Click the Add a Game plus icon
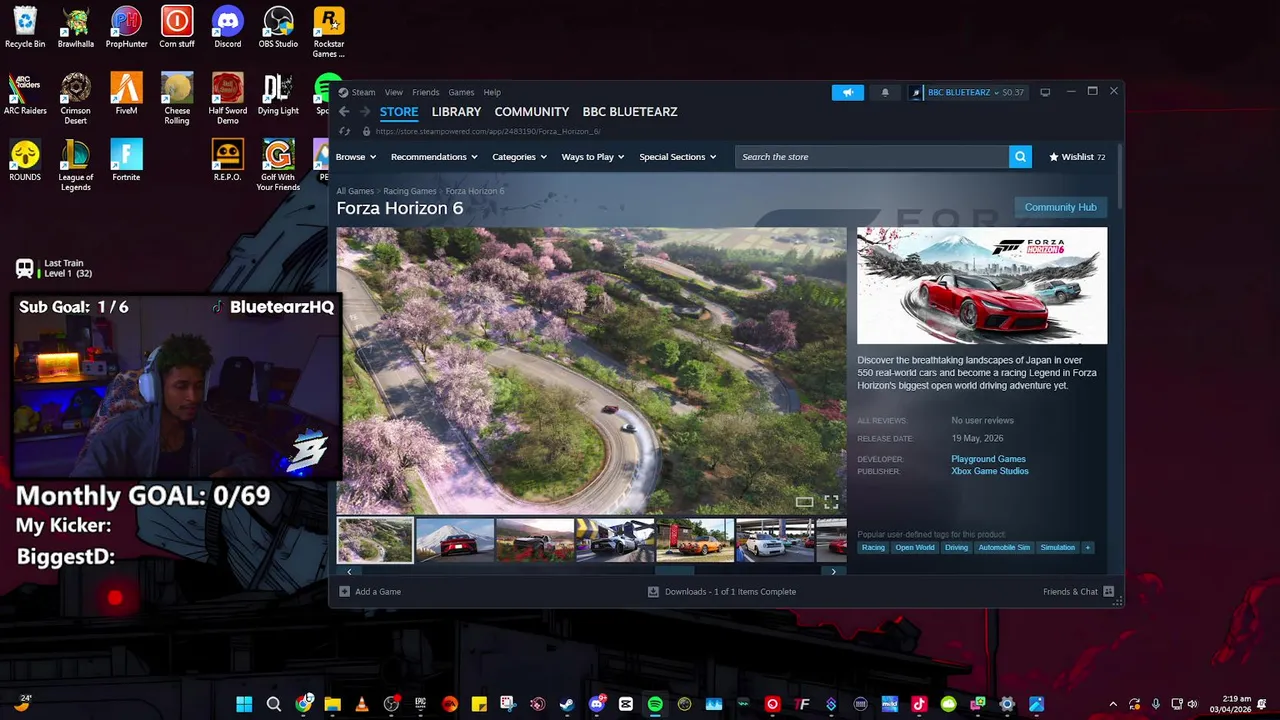Image resolution: width=1280 pixels, height=720 pixels. 344,591
